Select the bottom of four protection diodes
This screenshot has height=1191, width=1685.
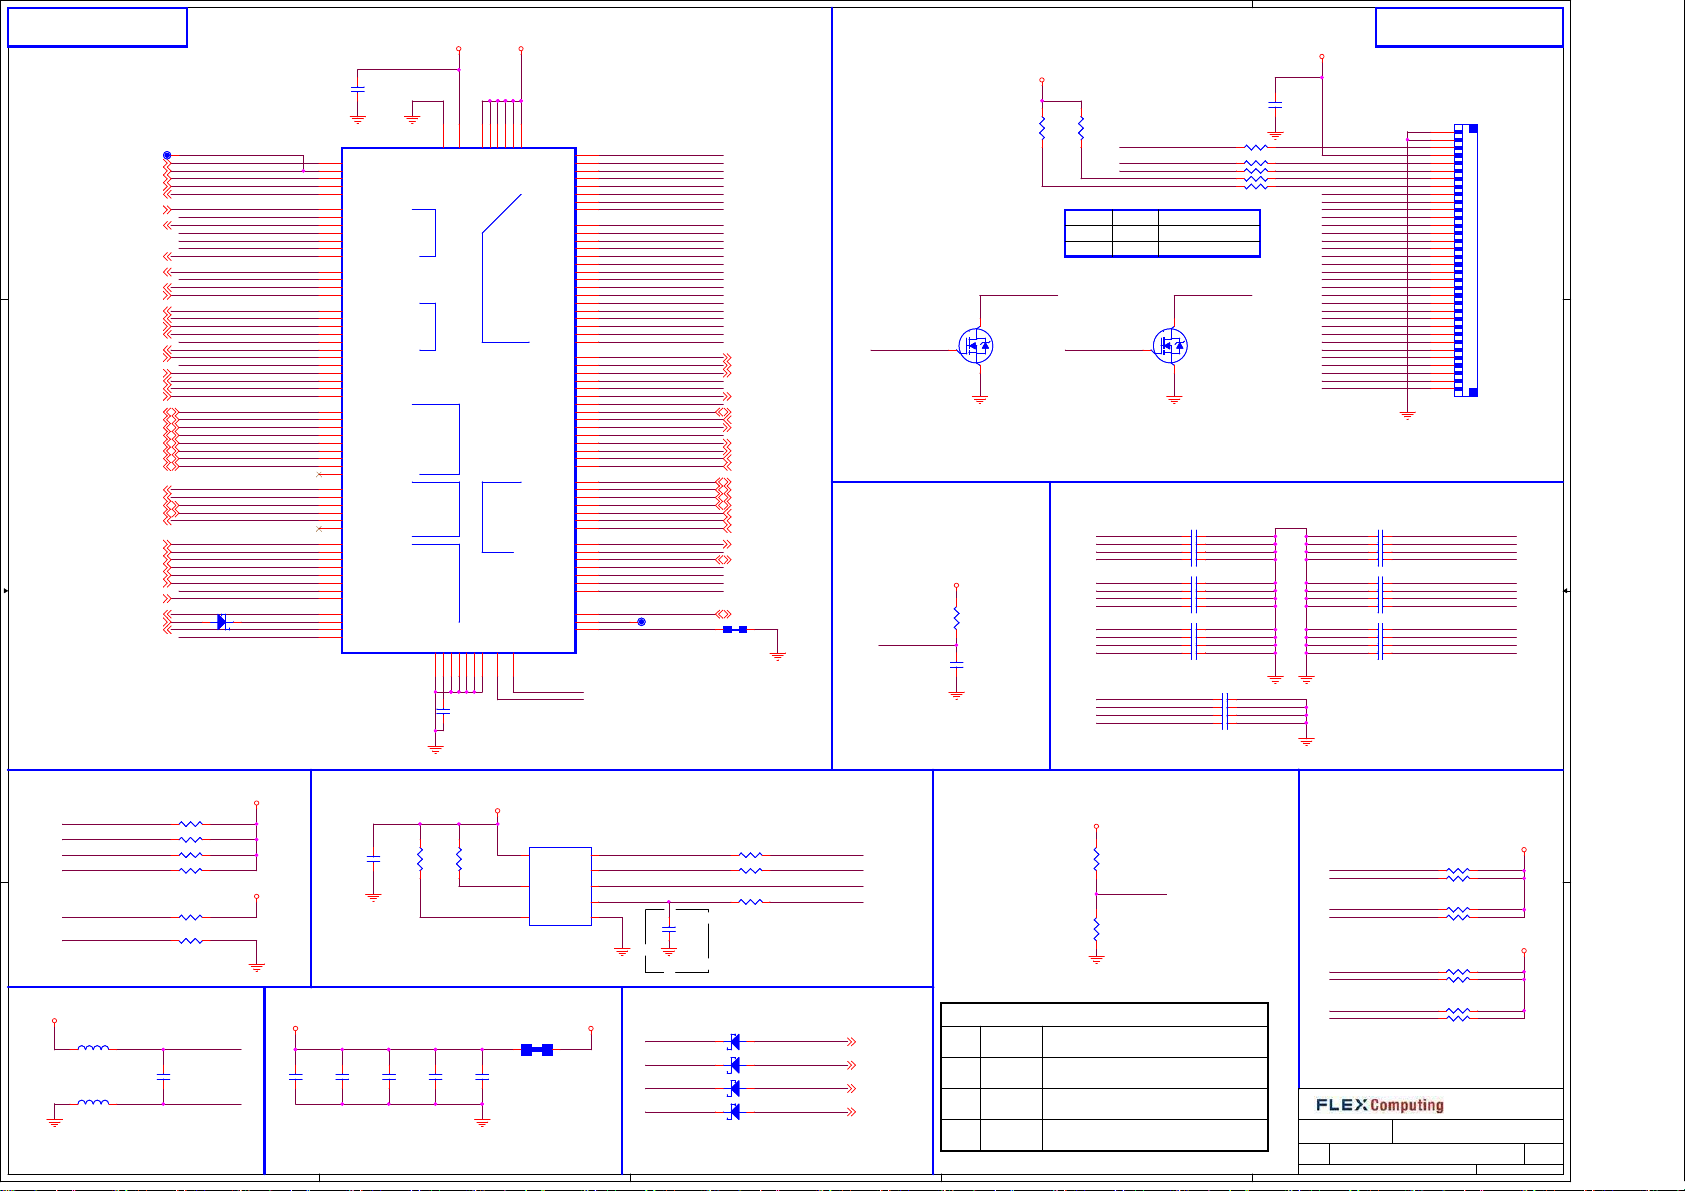point(734,1112)
